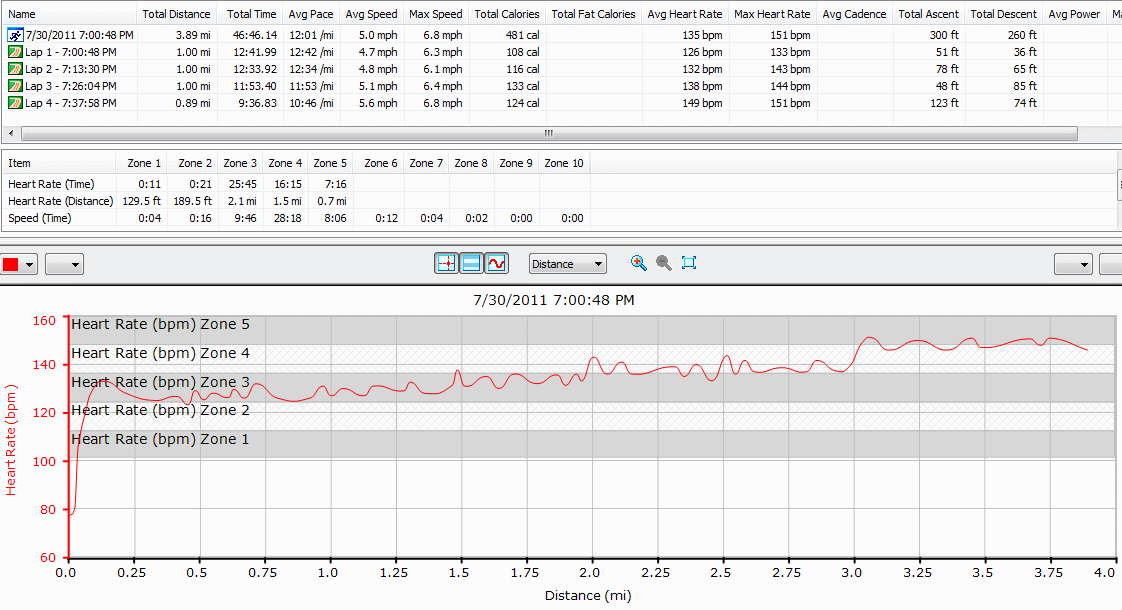1122x610 pixels.
Task: Click the Lap 1 flag icon
Action: point(15,52)
